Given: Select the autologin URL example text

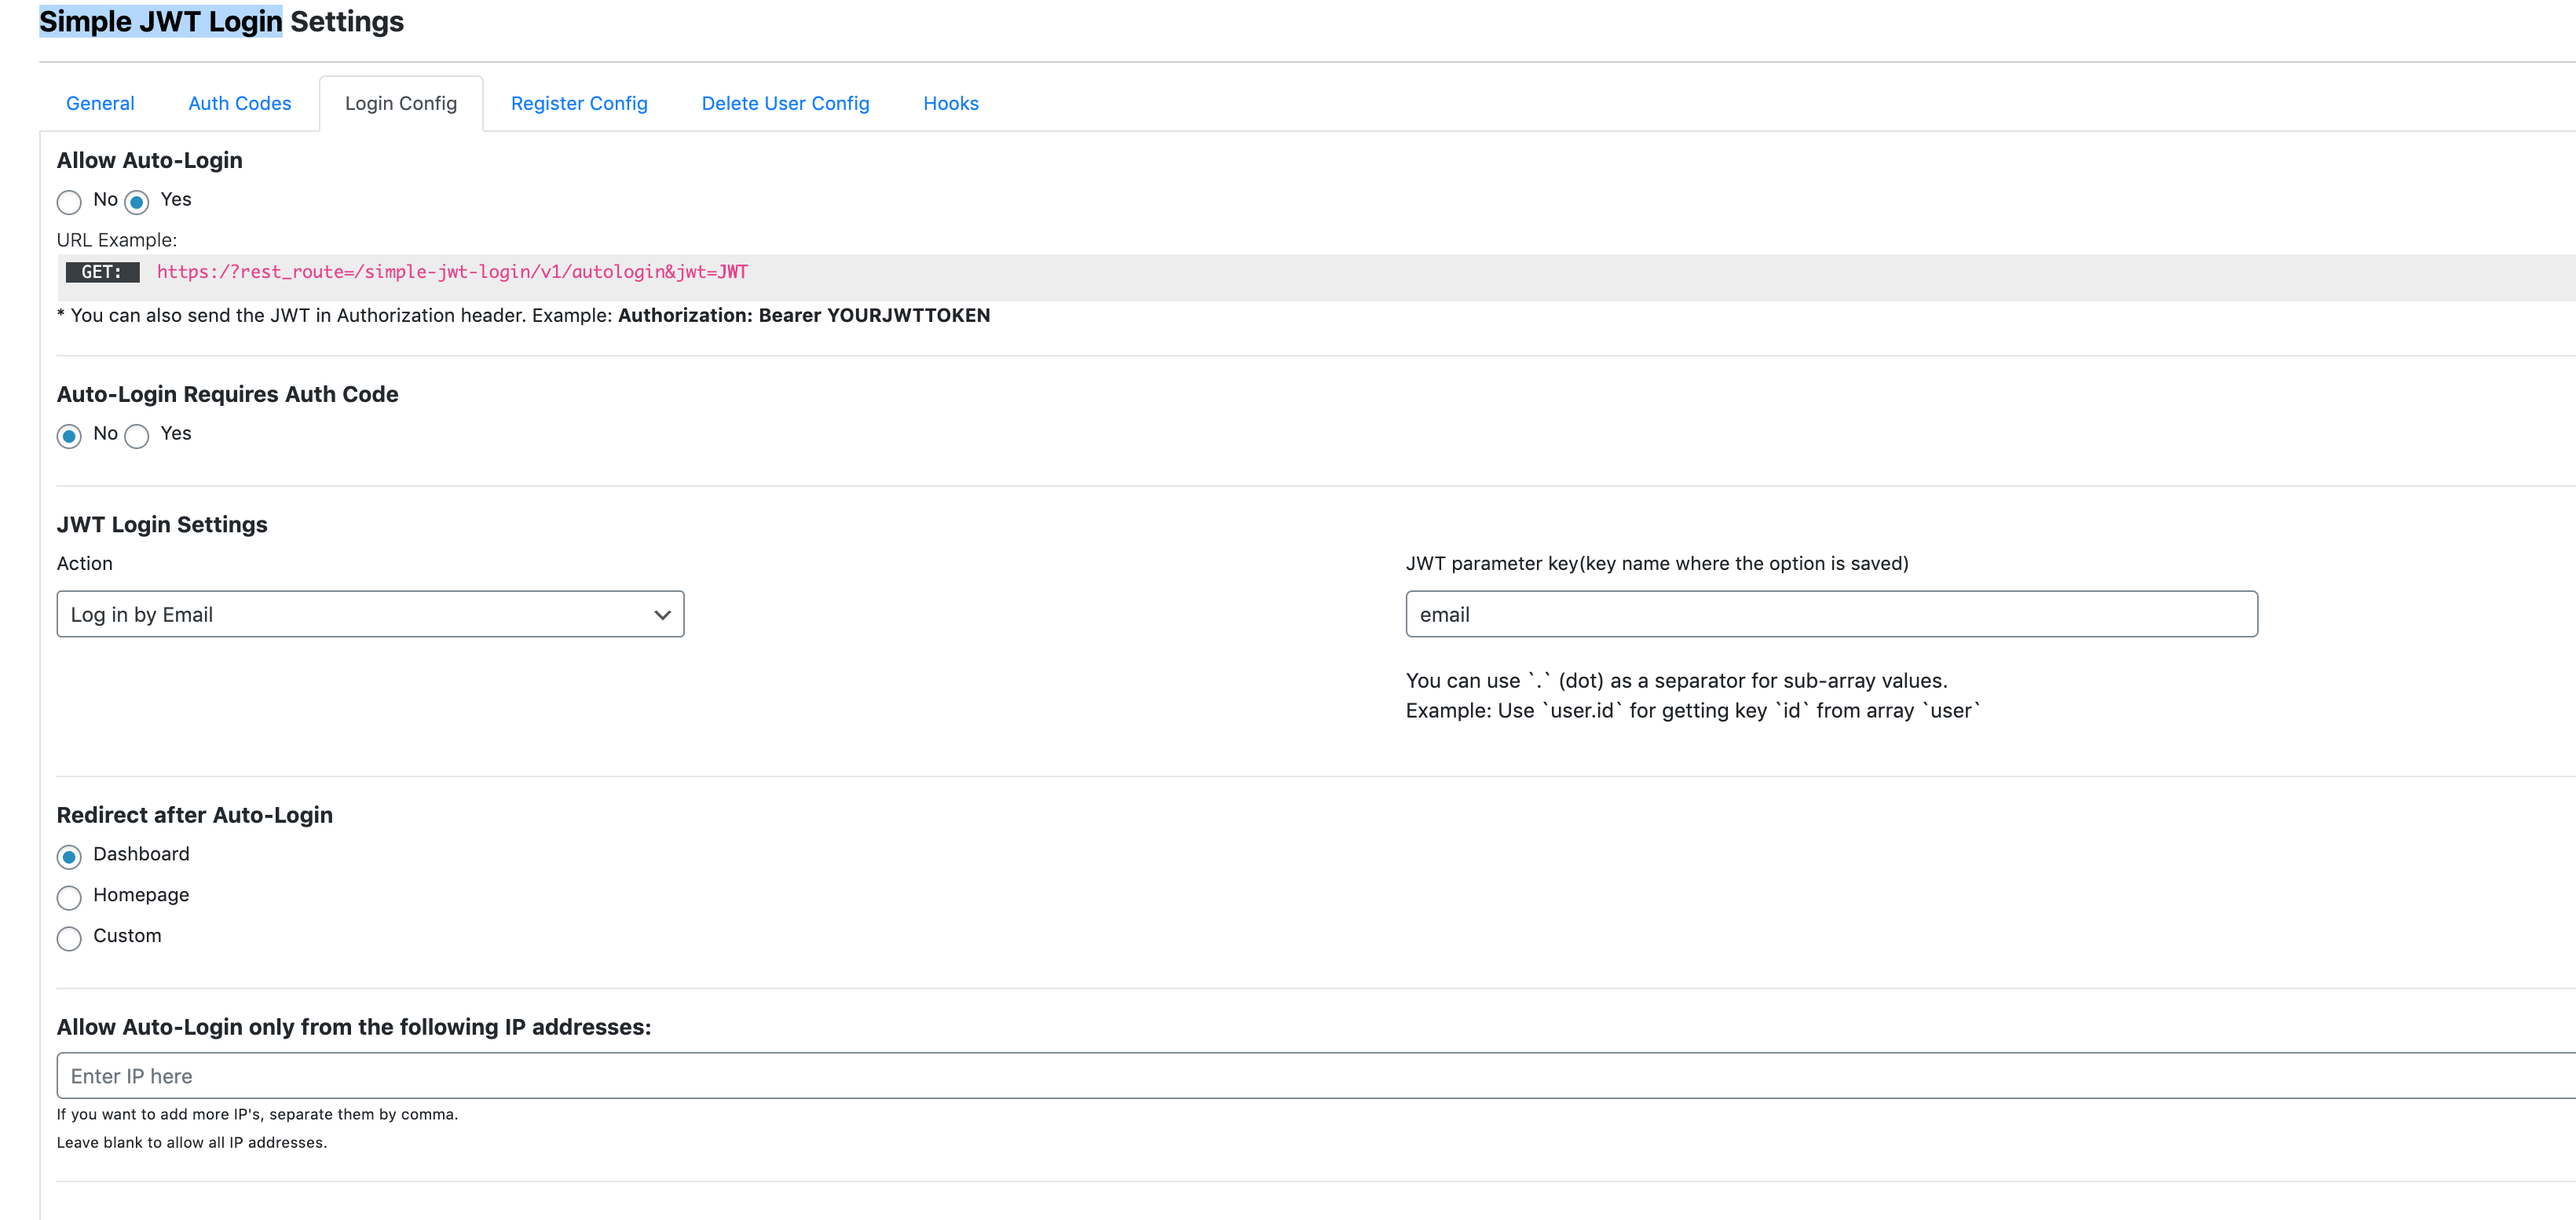Looking at the screenshot, I should [451, 271].
